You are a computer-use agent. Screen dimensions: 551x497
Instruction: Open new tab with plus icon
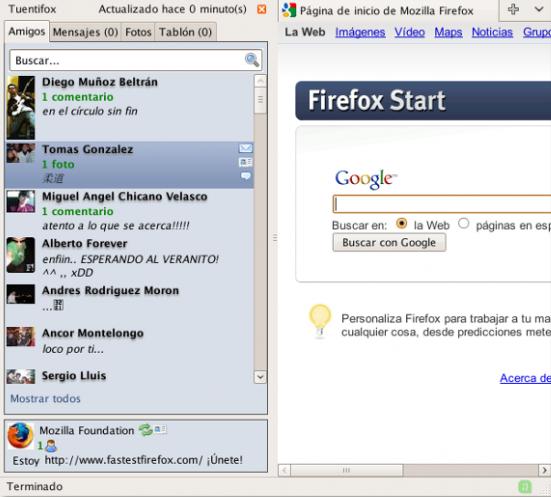point(513,9)
